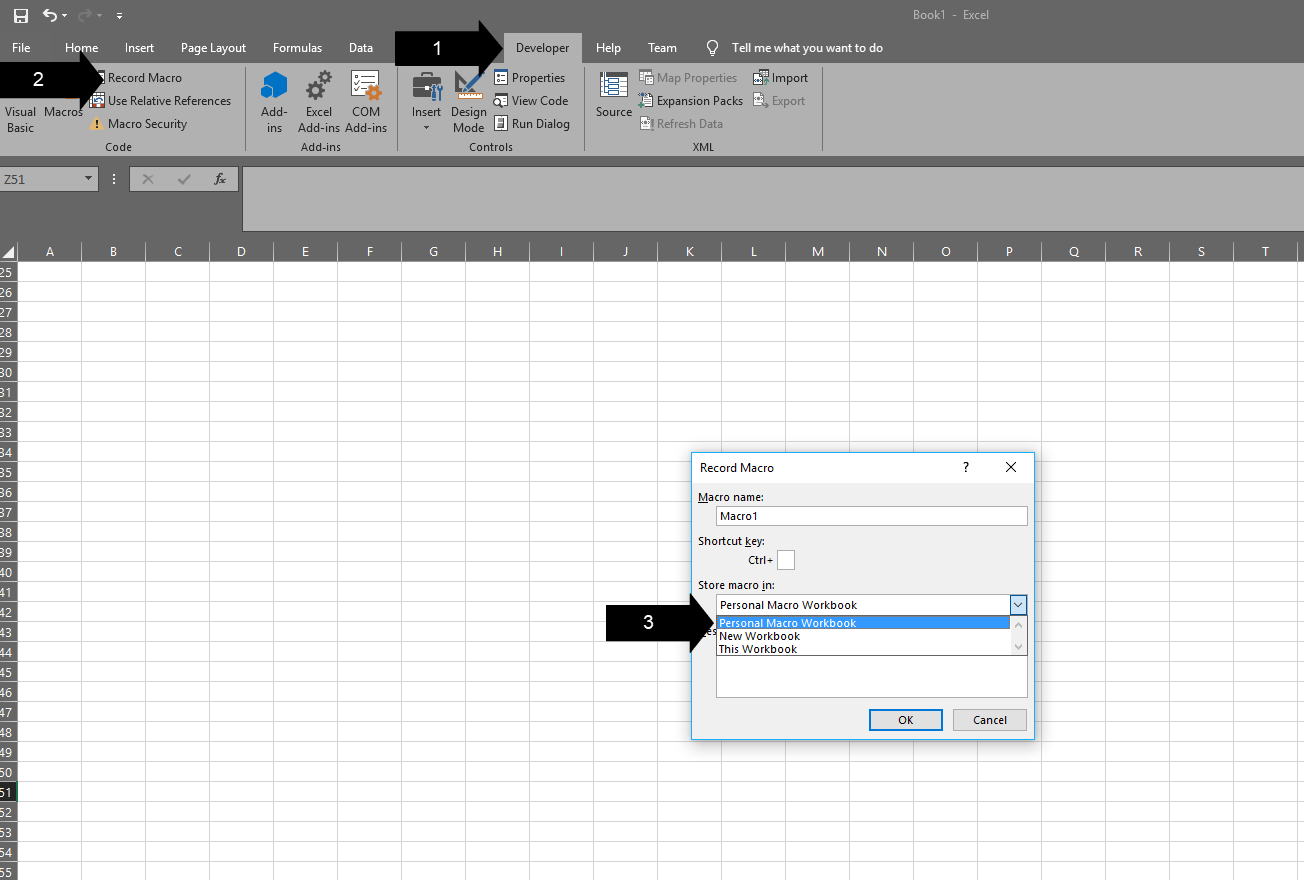
Task: Click the Import XML icon
Action: pyautogui.click(x=781, y=77)
